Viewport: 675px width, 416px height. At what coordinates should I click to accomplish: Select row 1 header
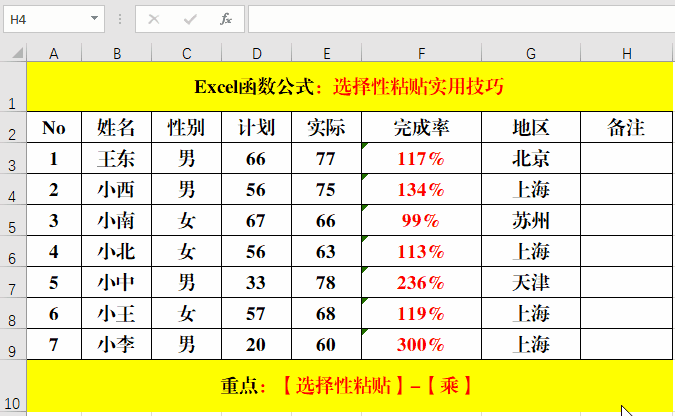click(13, 87)
